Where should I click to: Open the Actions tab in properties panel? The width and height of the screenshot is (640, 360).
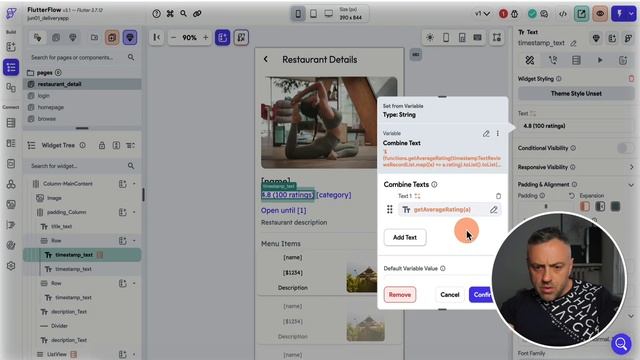pos(553,60)
